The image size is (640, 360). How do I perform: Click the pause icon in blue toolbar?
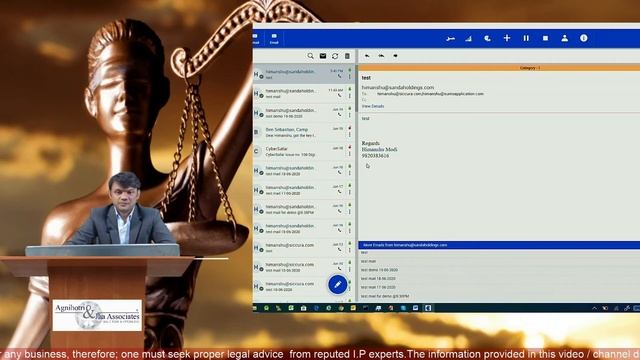[526, 38]
